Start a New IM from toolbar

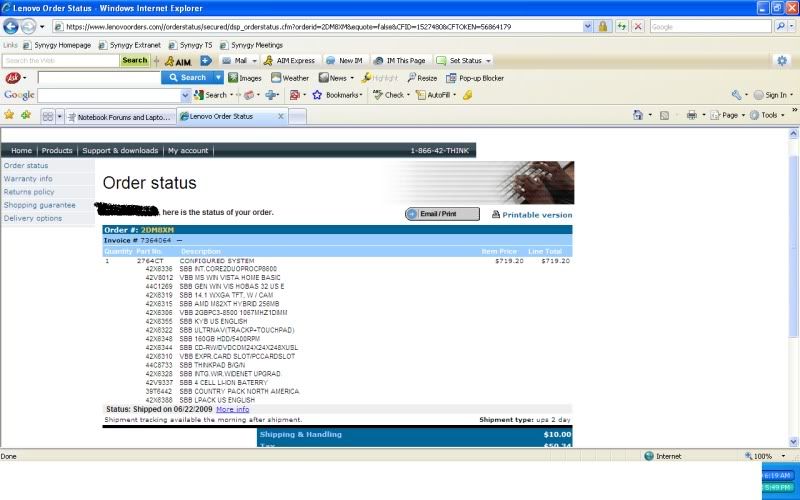click(344, 61)
